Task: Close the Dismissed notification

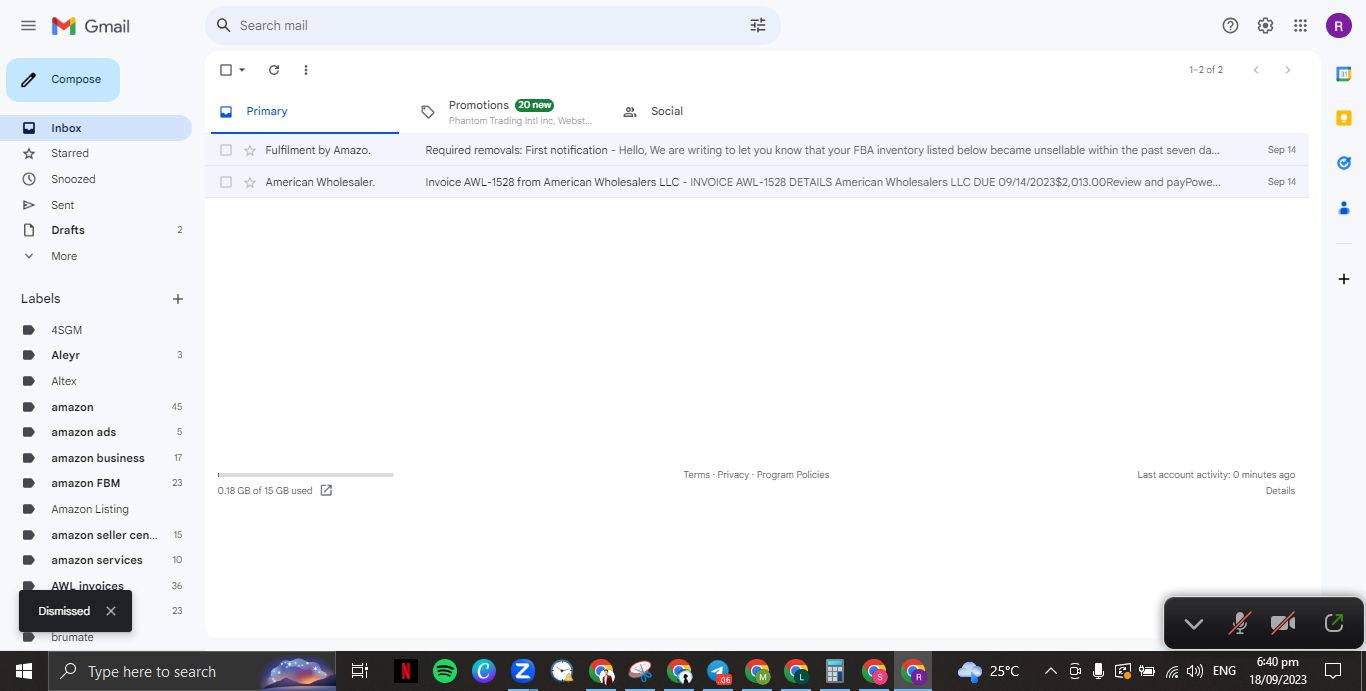Action: click(111, 611)
